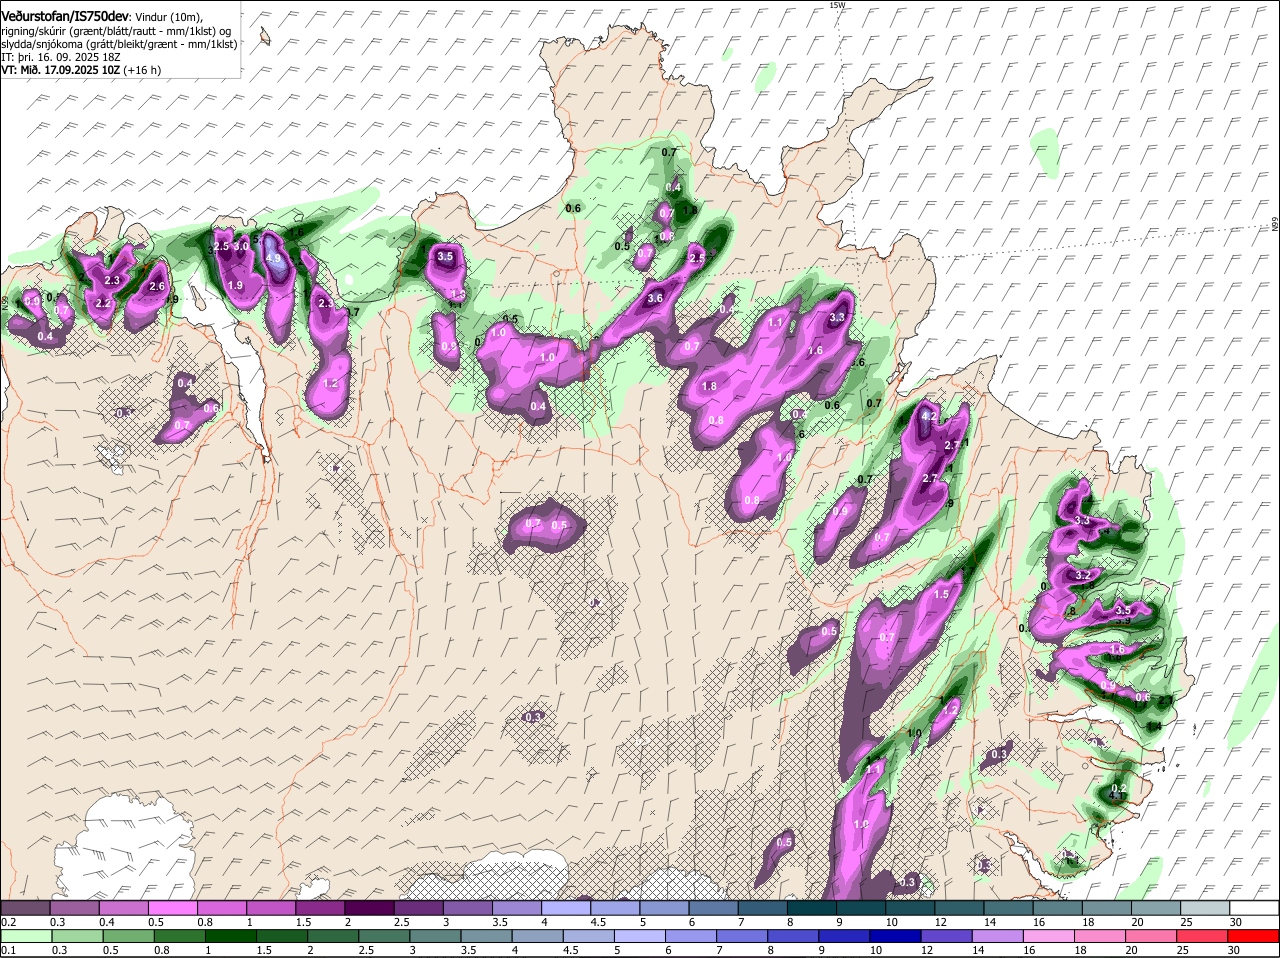Click the Veðurstofan/IS750dev title text

(x=65, y=15)
